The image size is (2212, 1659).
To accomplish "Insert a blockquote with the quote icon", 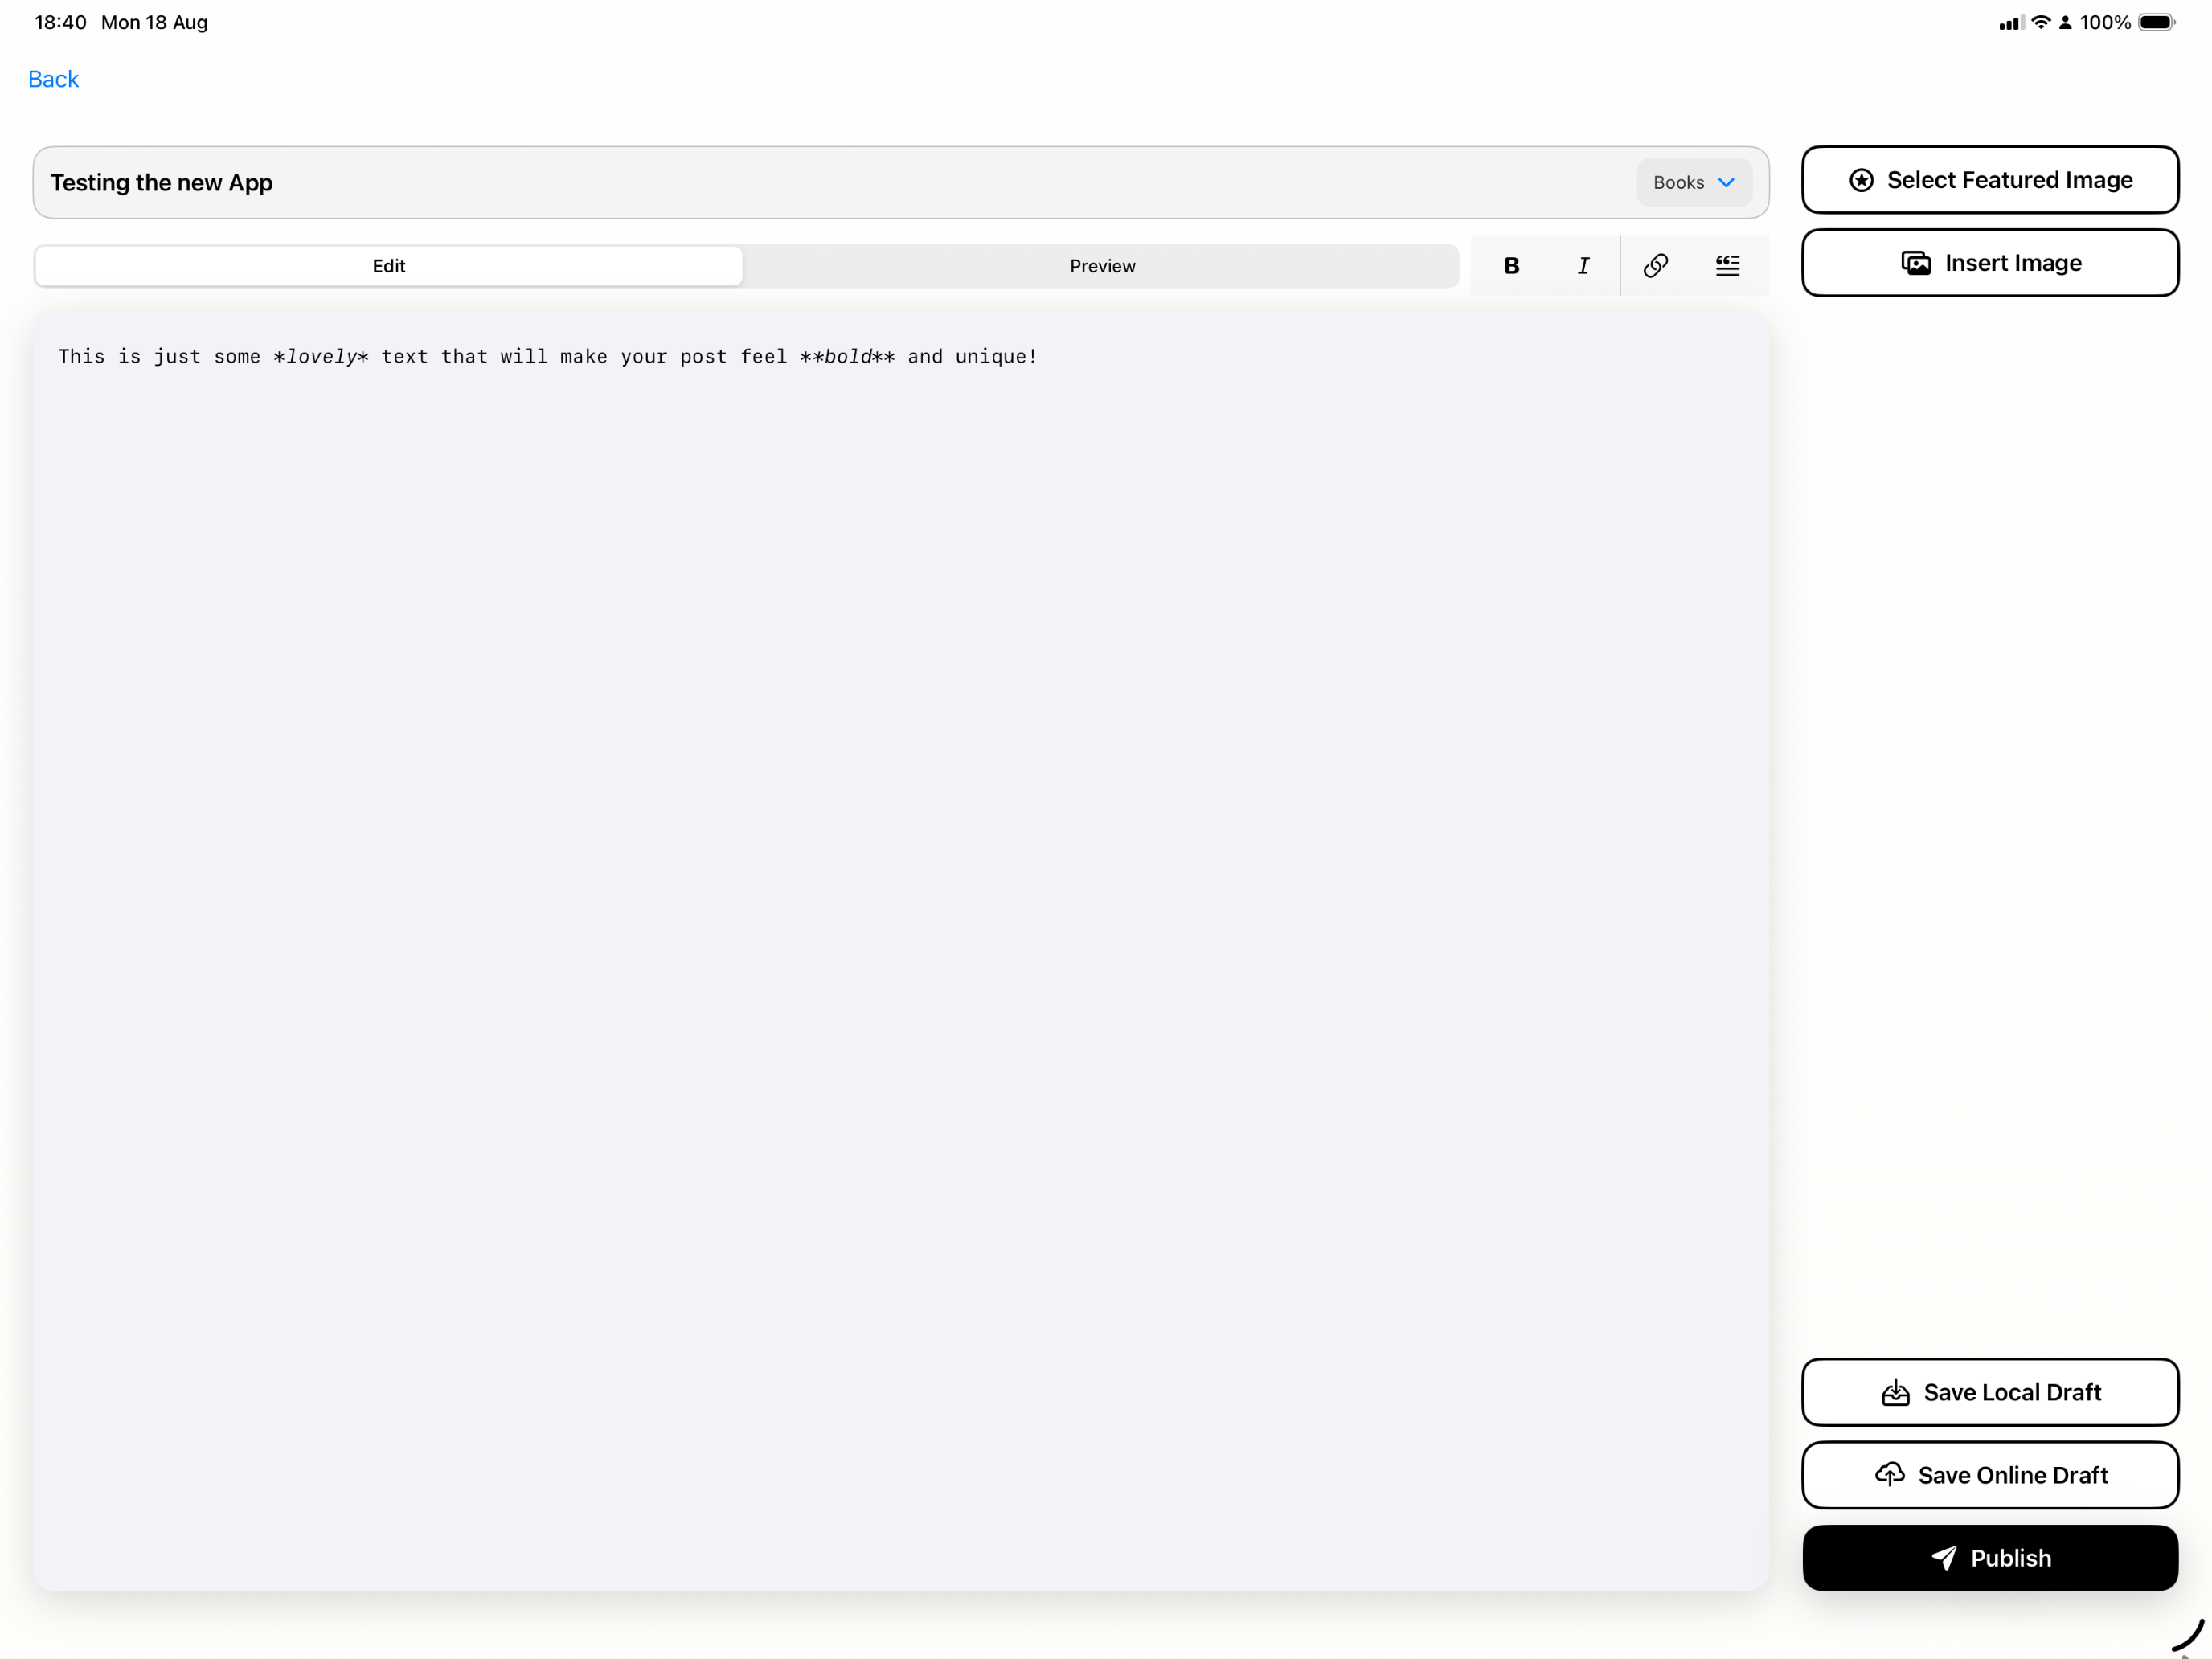I will (x=1729, y=265).
